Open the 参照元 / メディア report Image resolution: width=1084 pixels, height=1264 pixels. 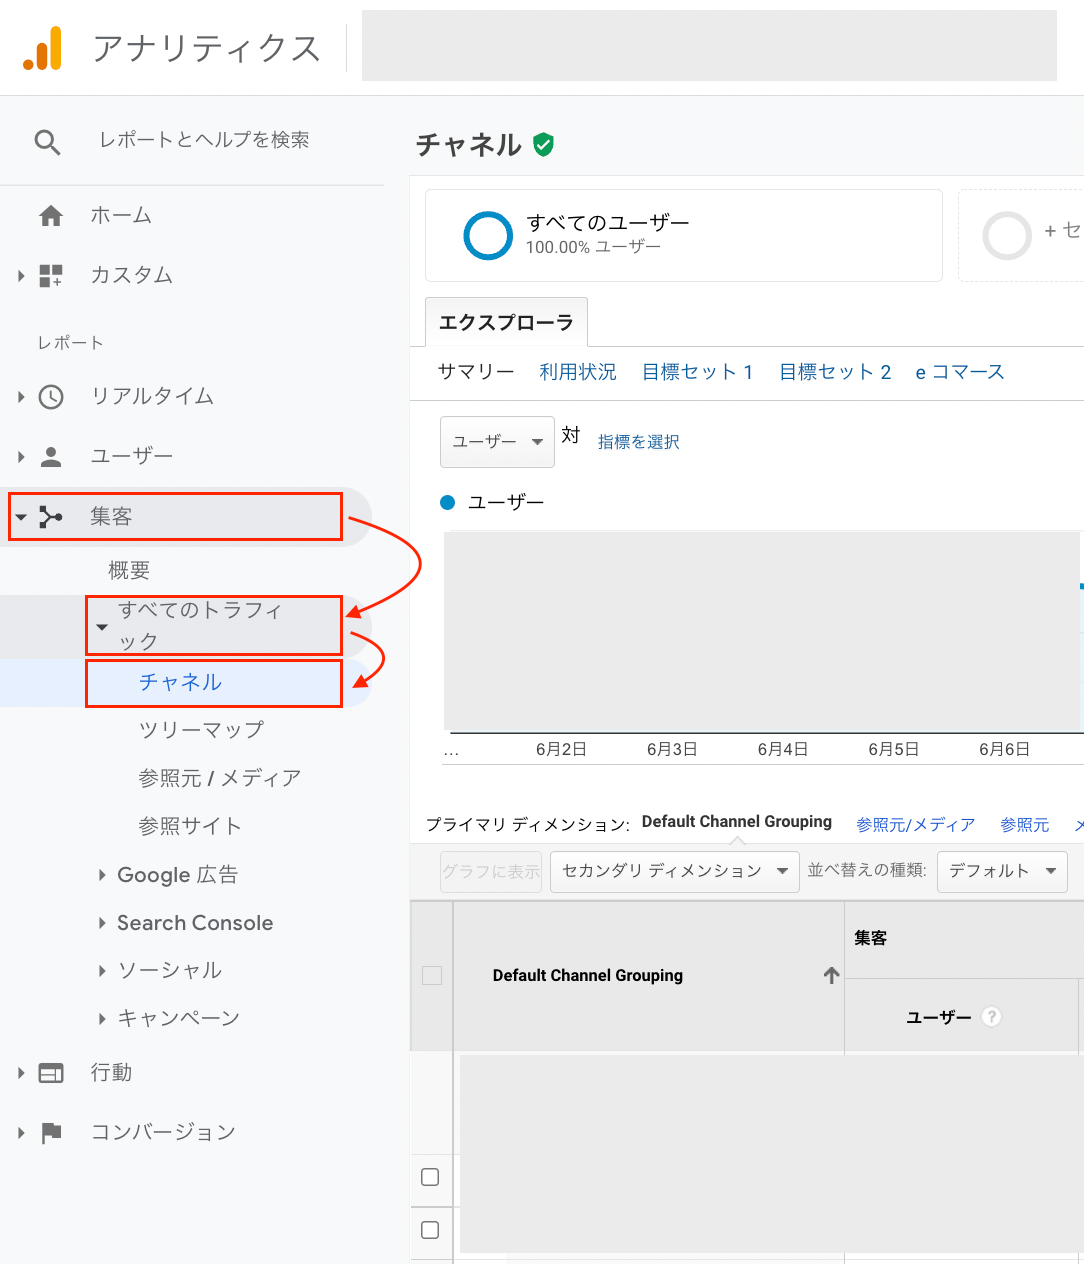pyautogui.click(x=220, y=778)
